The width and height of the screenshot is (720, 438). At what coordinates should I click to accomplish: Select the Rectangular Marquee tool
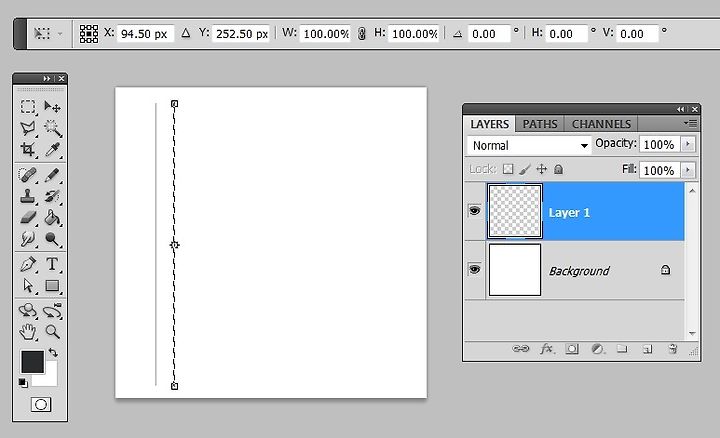(x=28, y=107)
